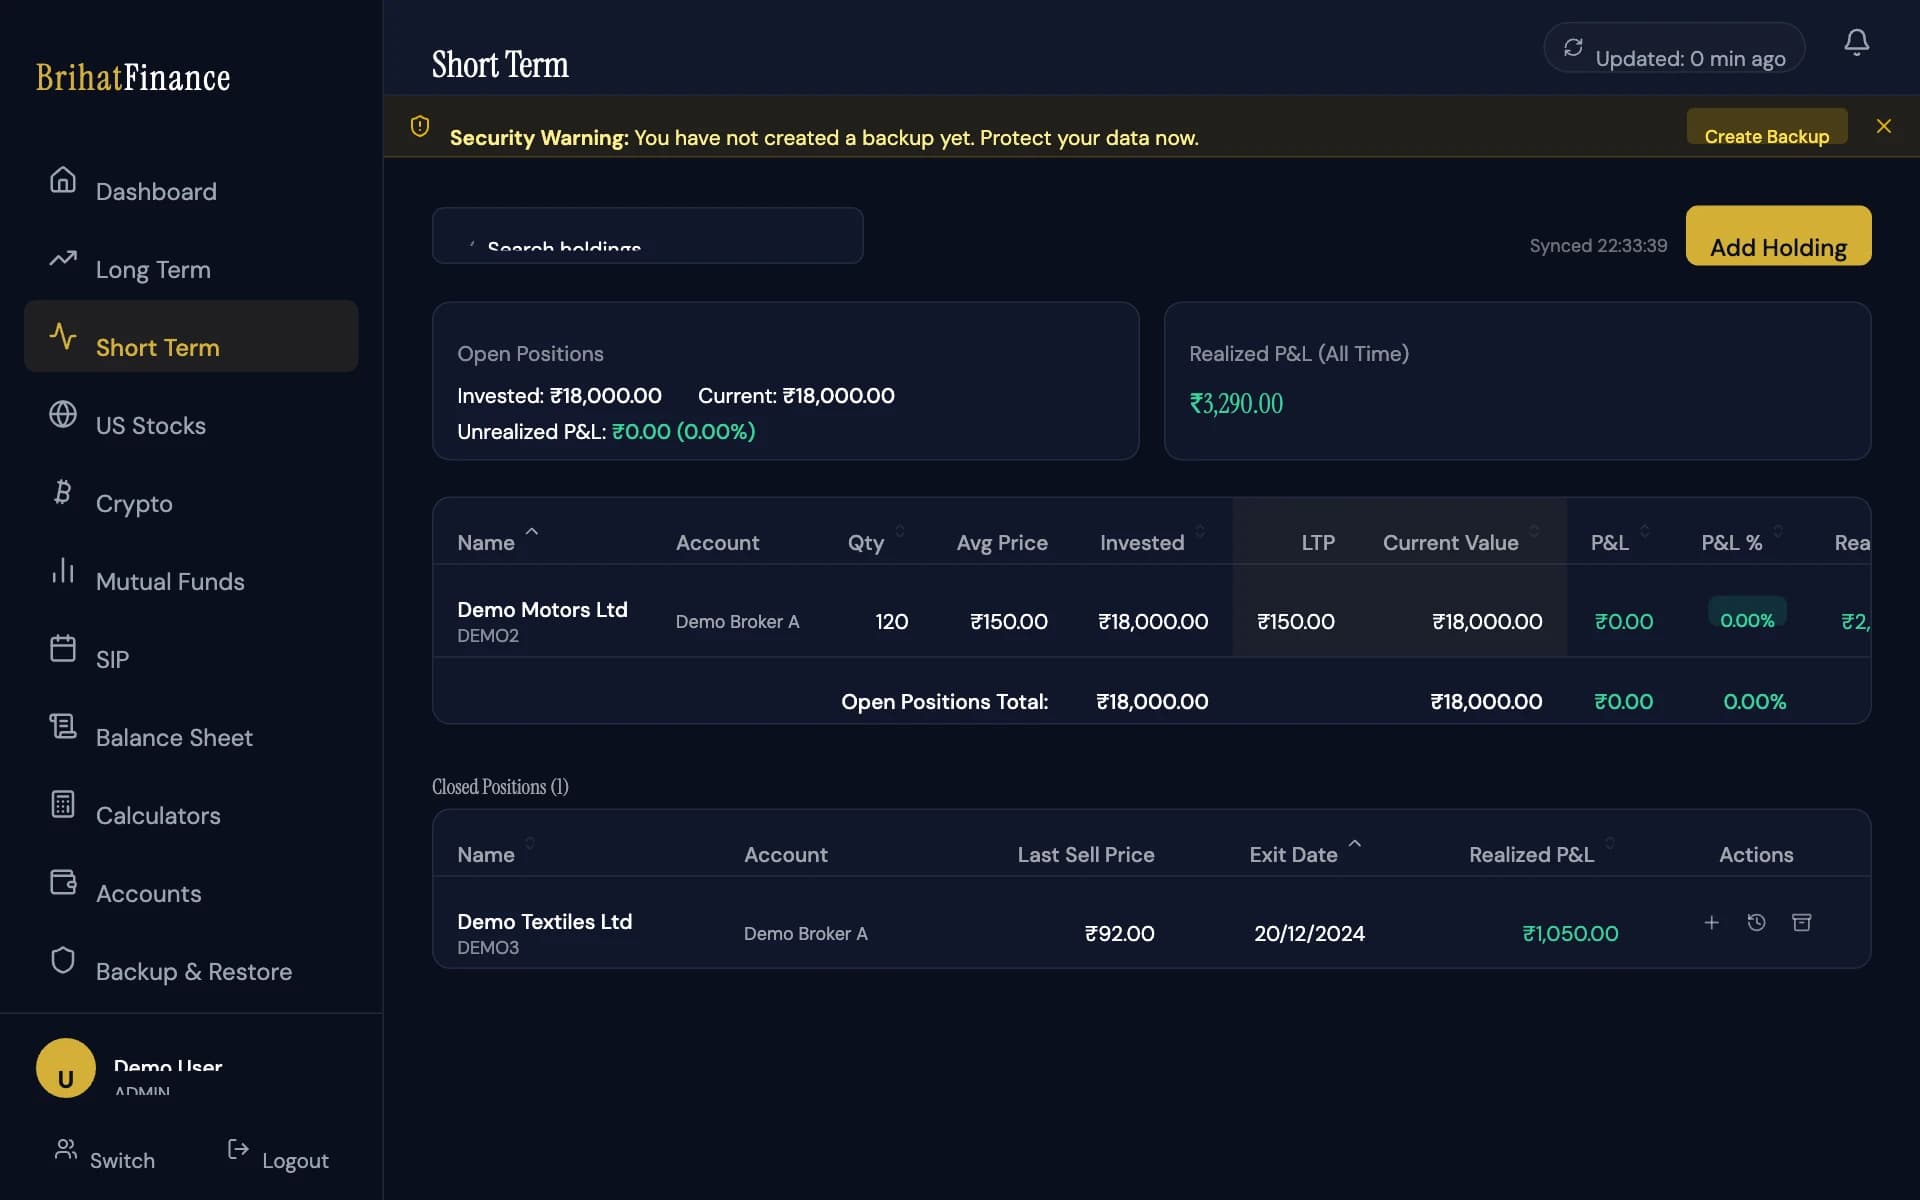
Task: View history for Demo Textiles Ltd
Action: point(1756,922)
